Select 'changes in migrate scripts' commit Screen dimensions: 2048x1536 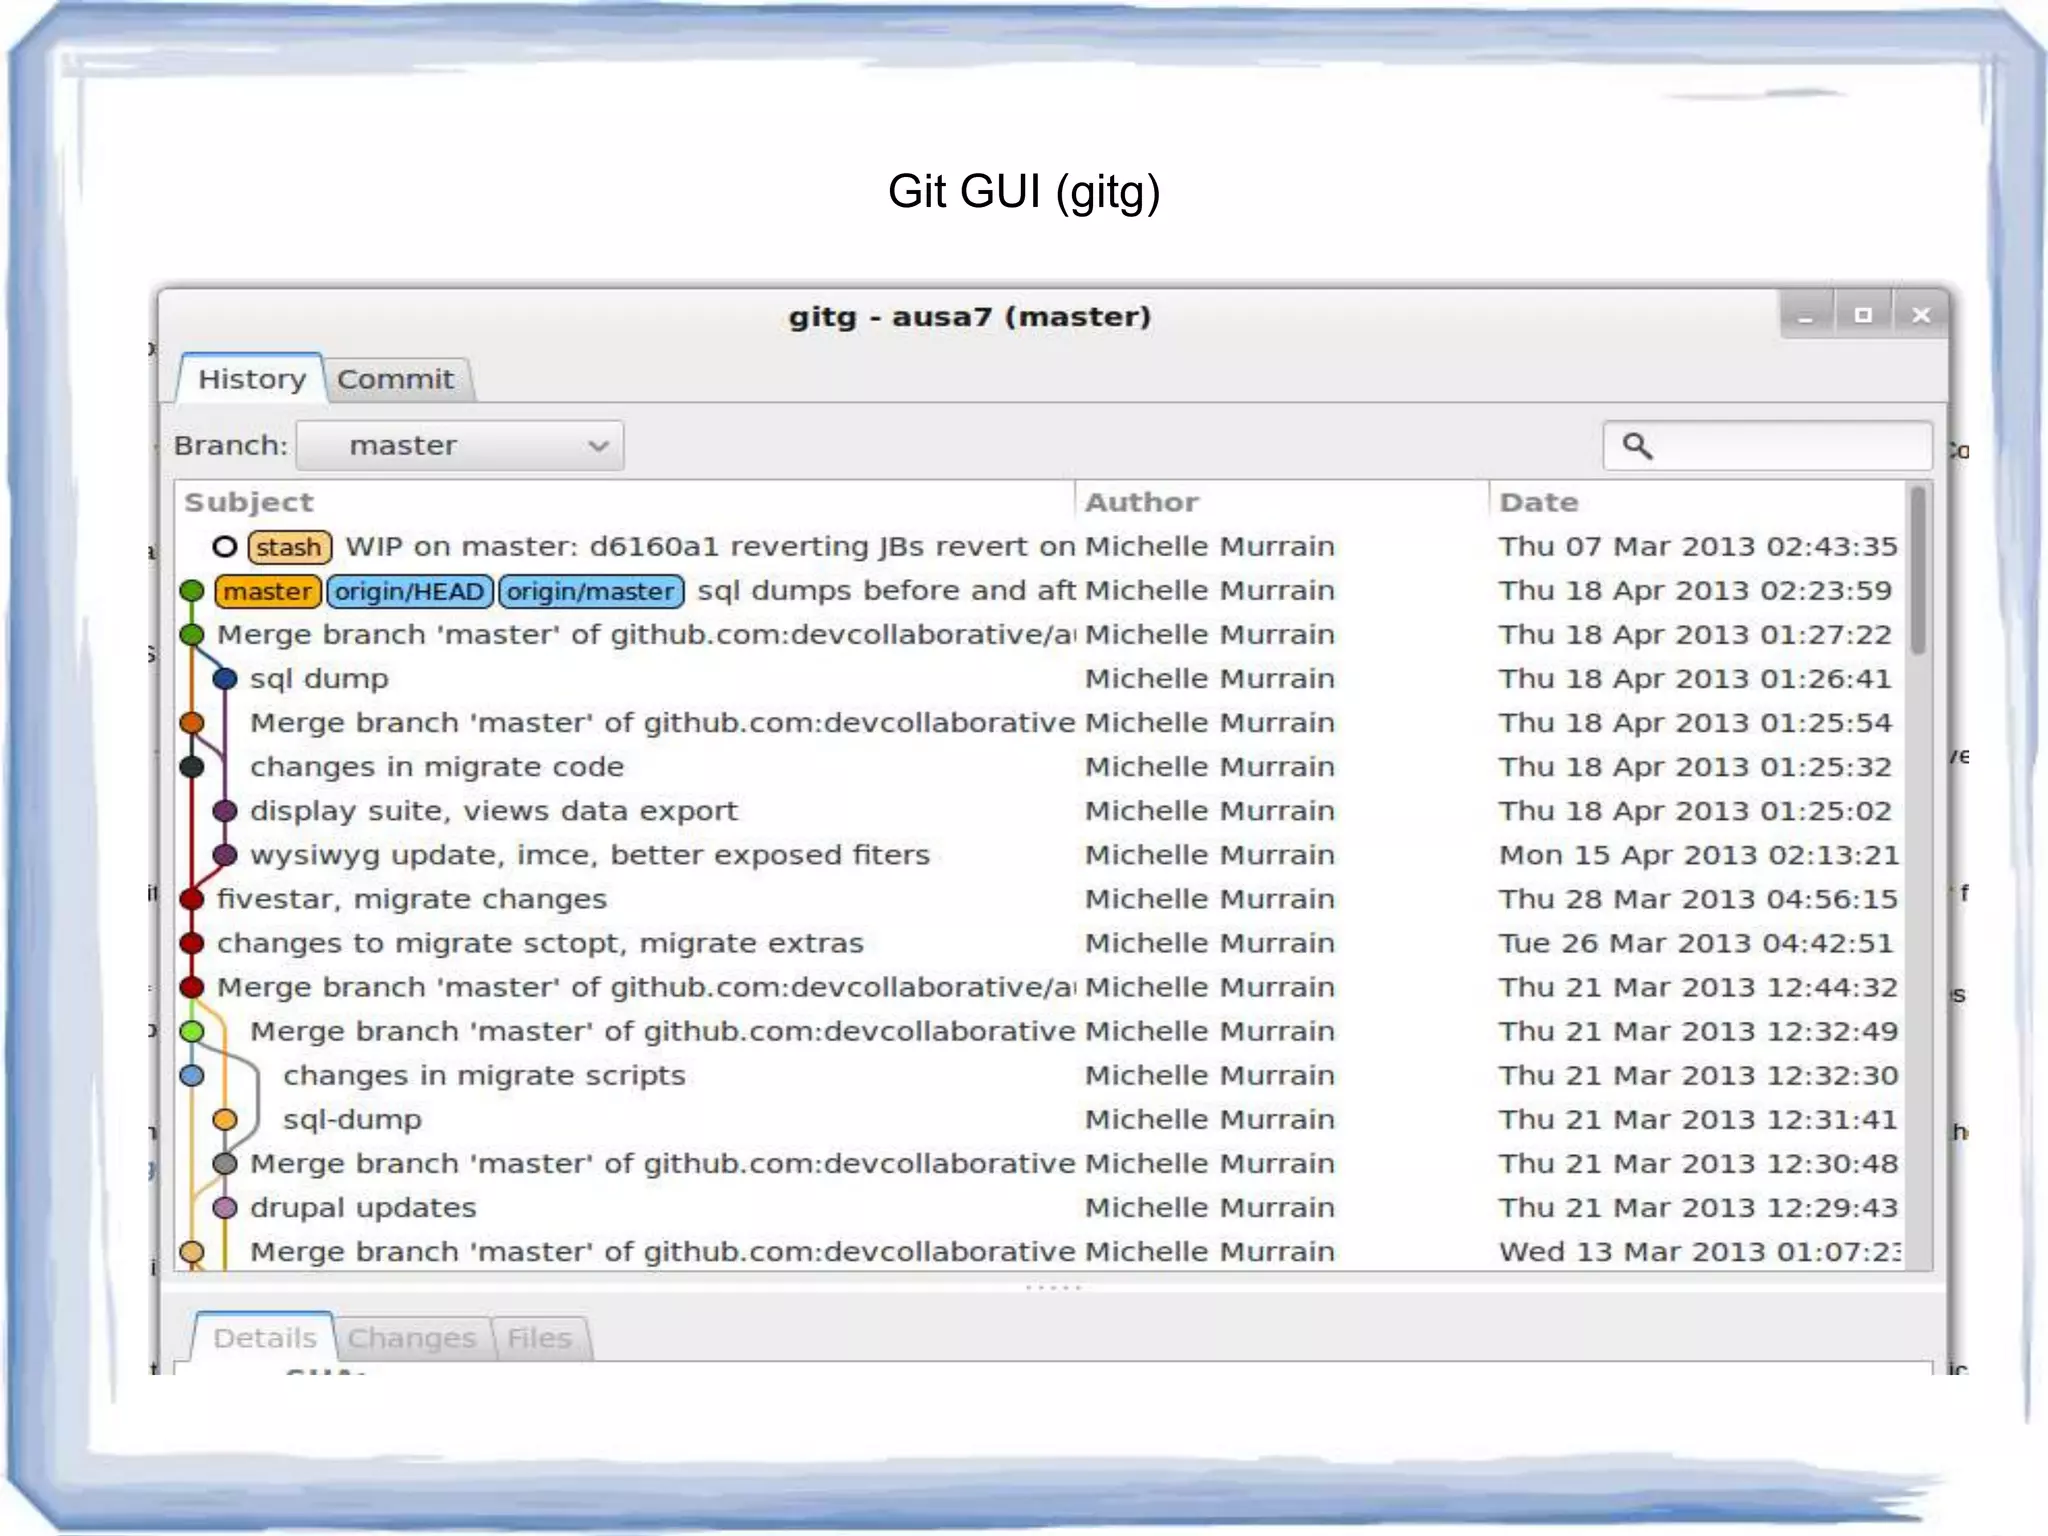coord(1040,1075)
